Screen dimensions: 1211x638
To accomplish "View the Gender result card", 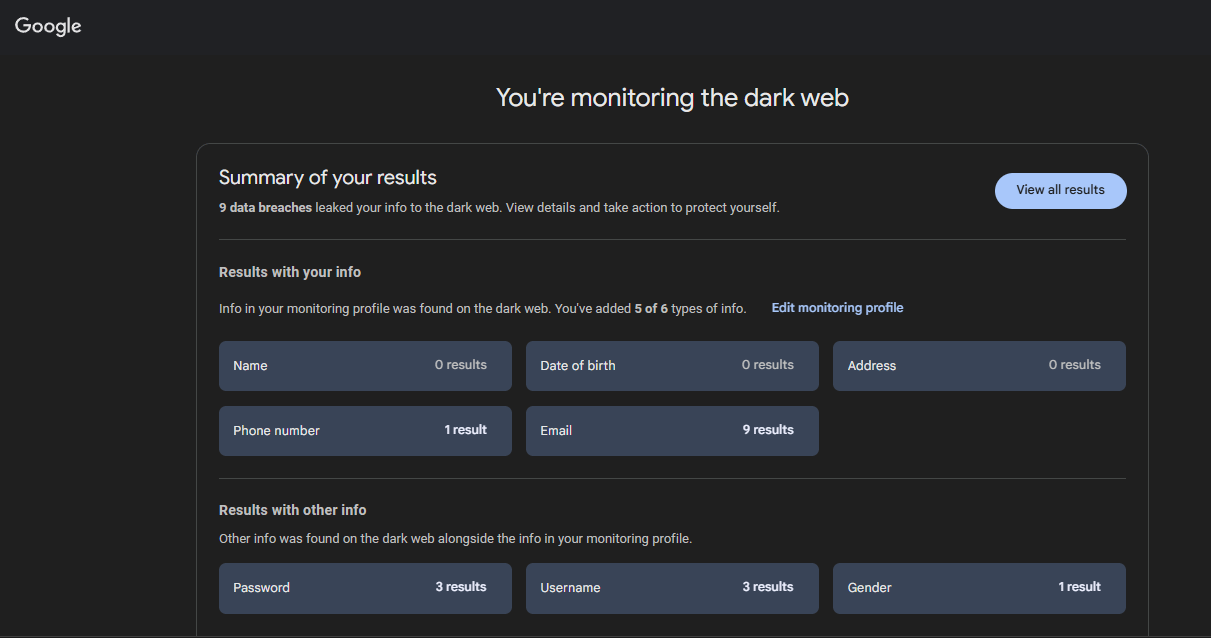I will click(978, 588).
